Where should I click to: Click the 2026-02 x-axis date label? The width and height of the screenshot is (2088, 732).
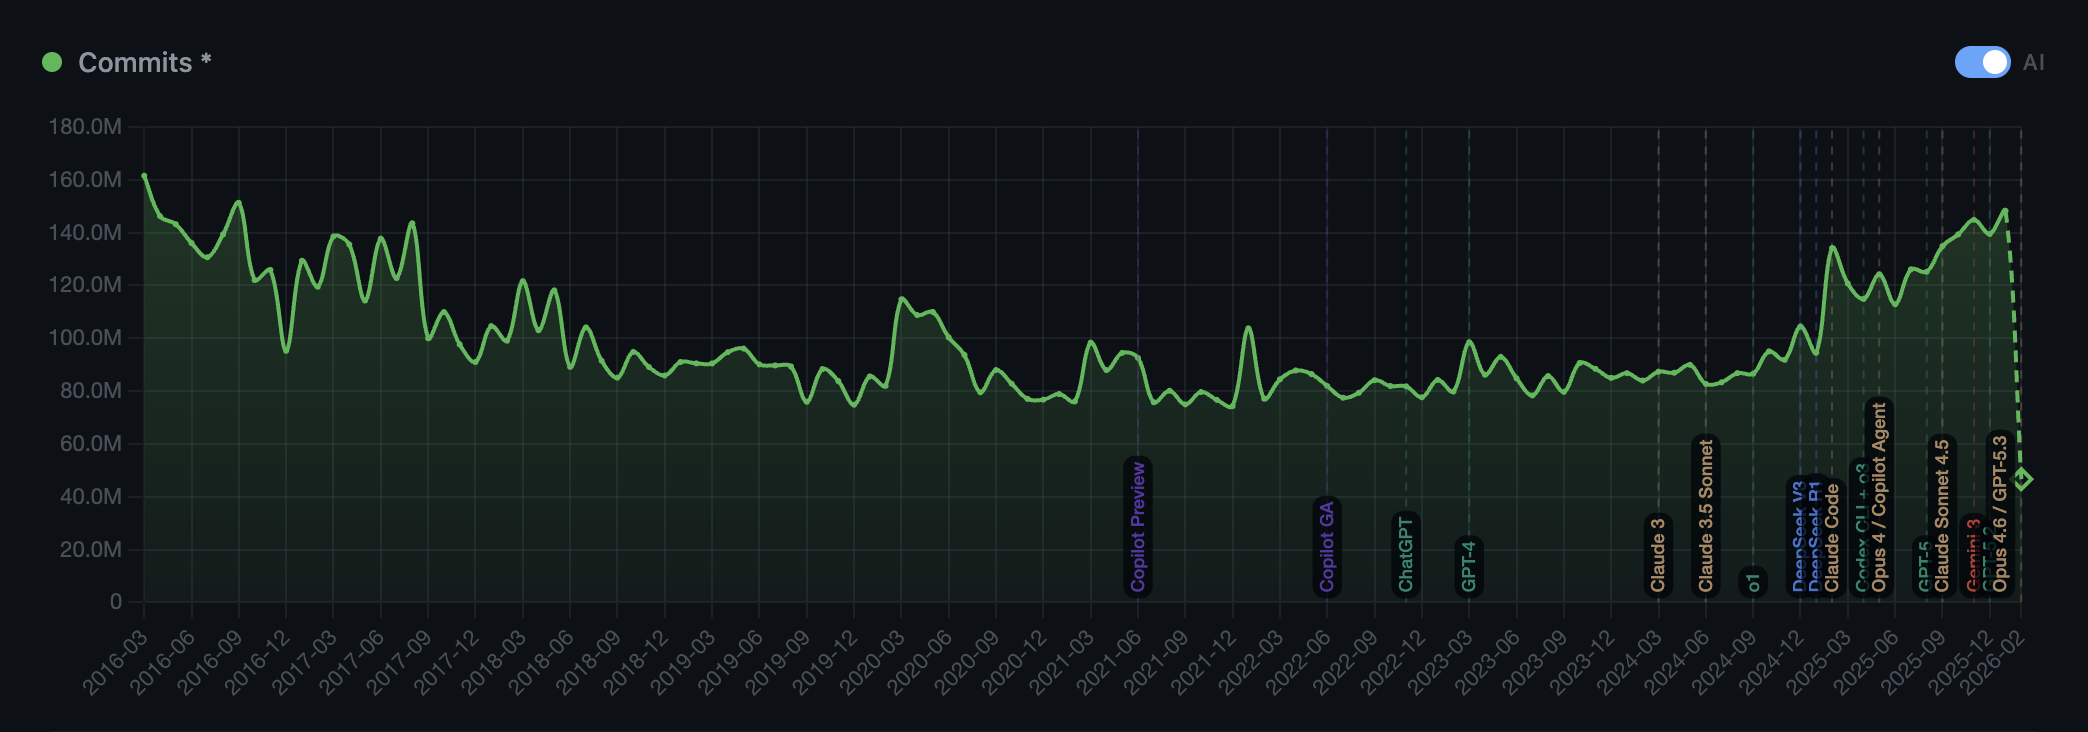[1992, 662]
